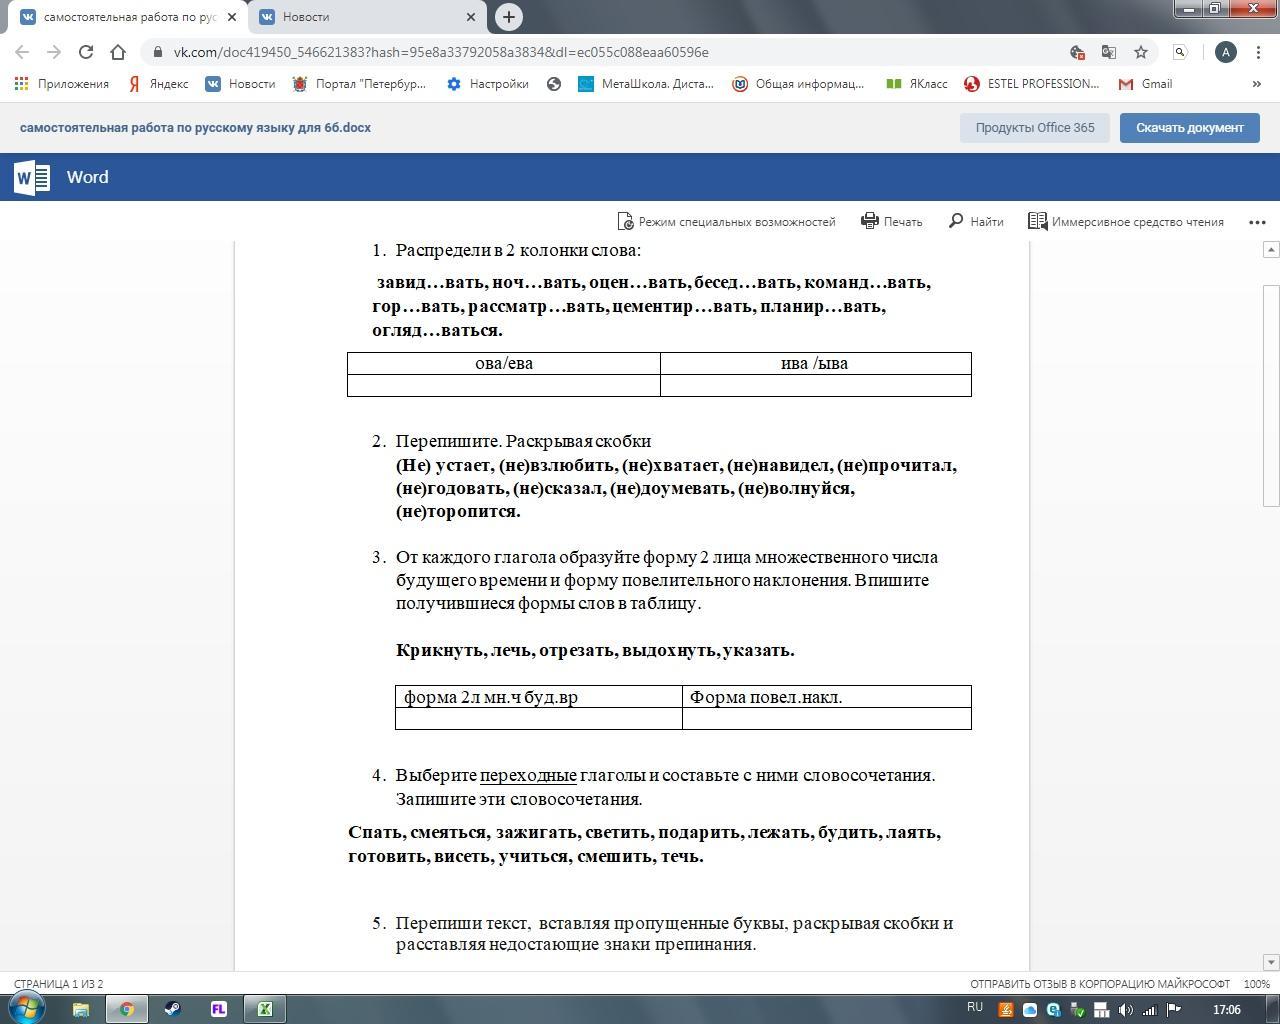Open Accessibility mode (Режим специальных возможностей)
The height and width of the screenshot is (1024, 1280).
click(x=726, y=222)
